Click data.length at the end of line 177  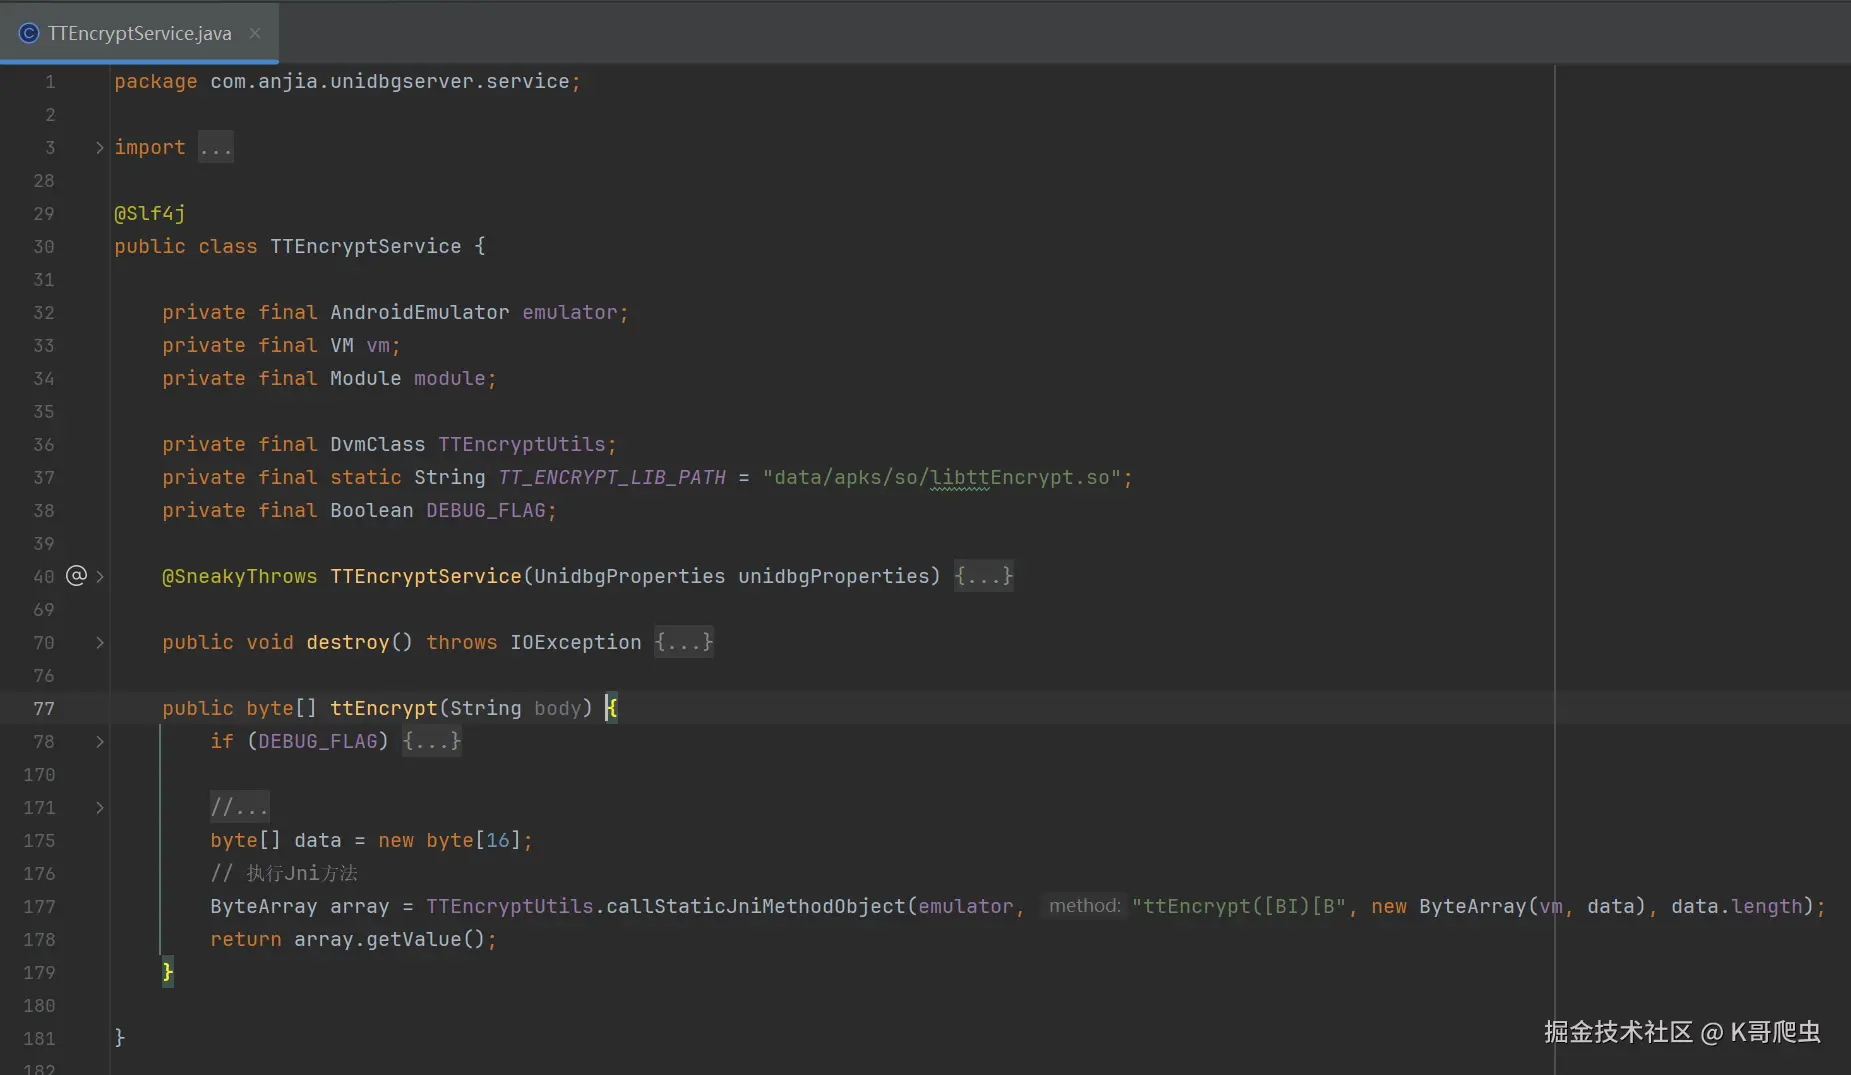(1737, 906)
